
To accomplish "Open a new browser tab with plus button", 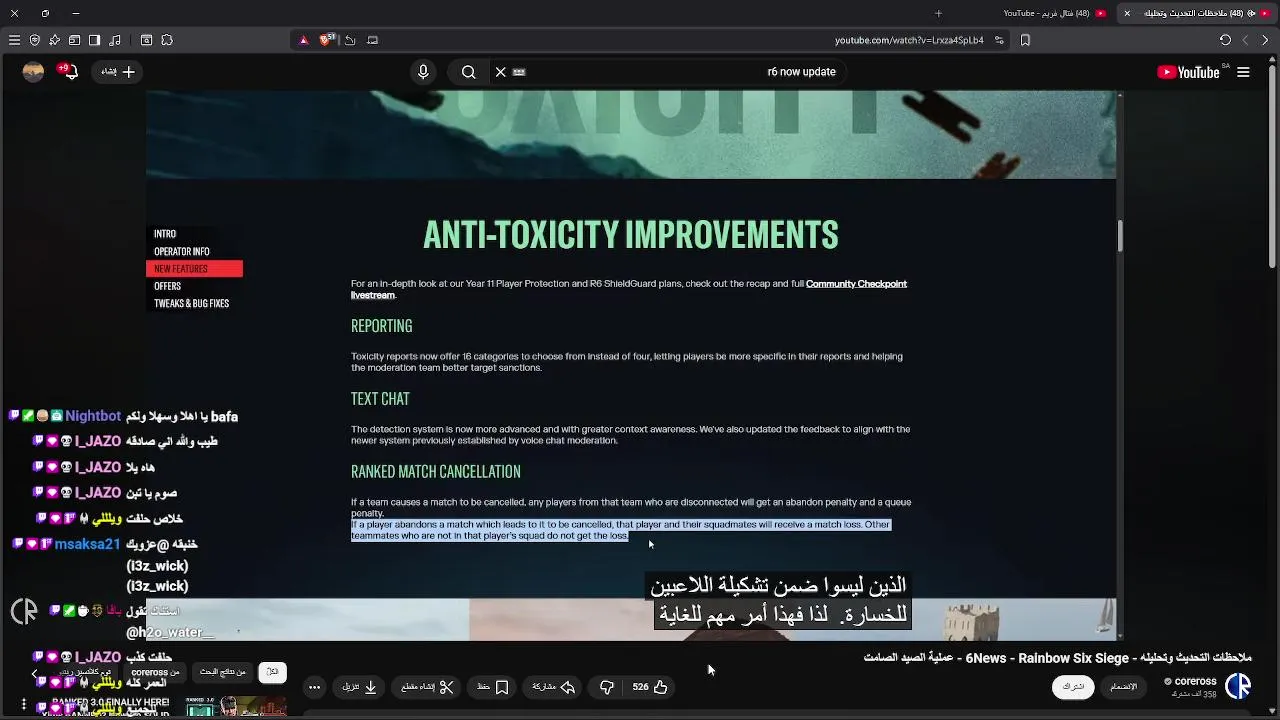I will tap(938, 13).
